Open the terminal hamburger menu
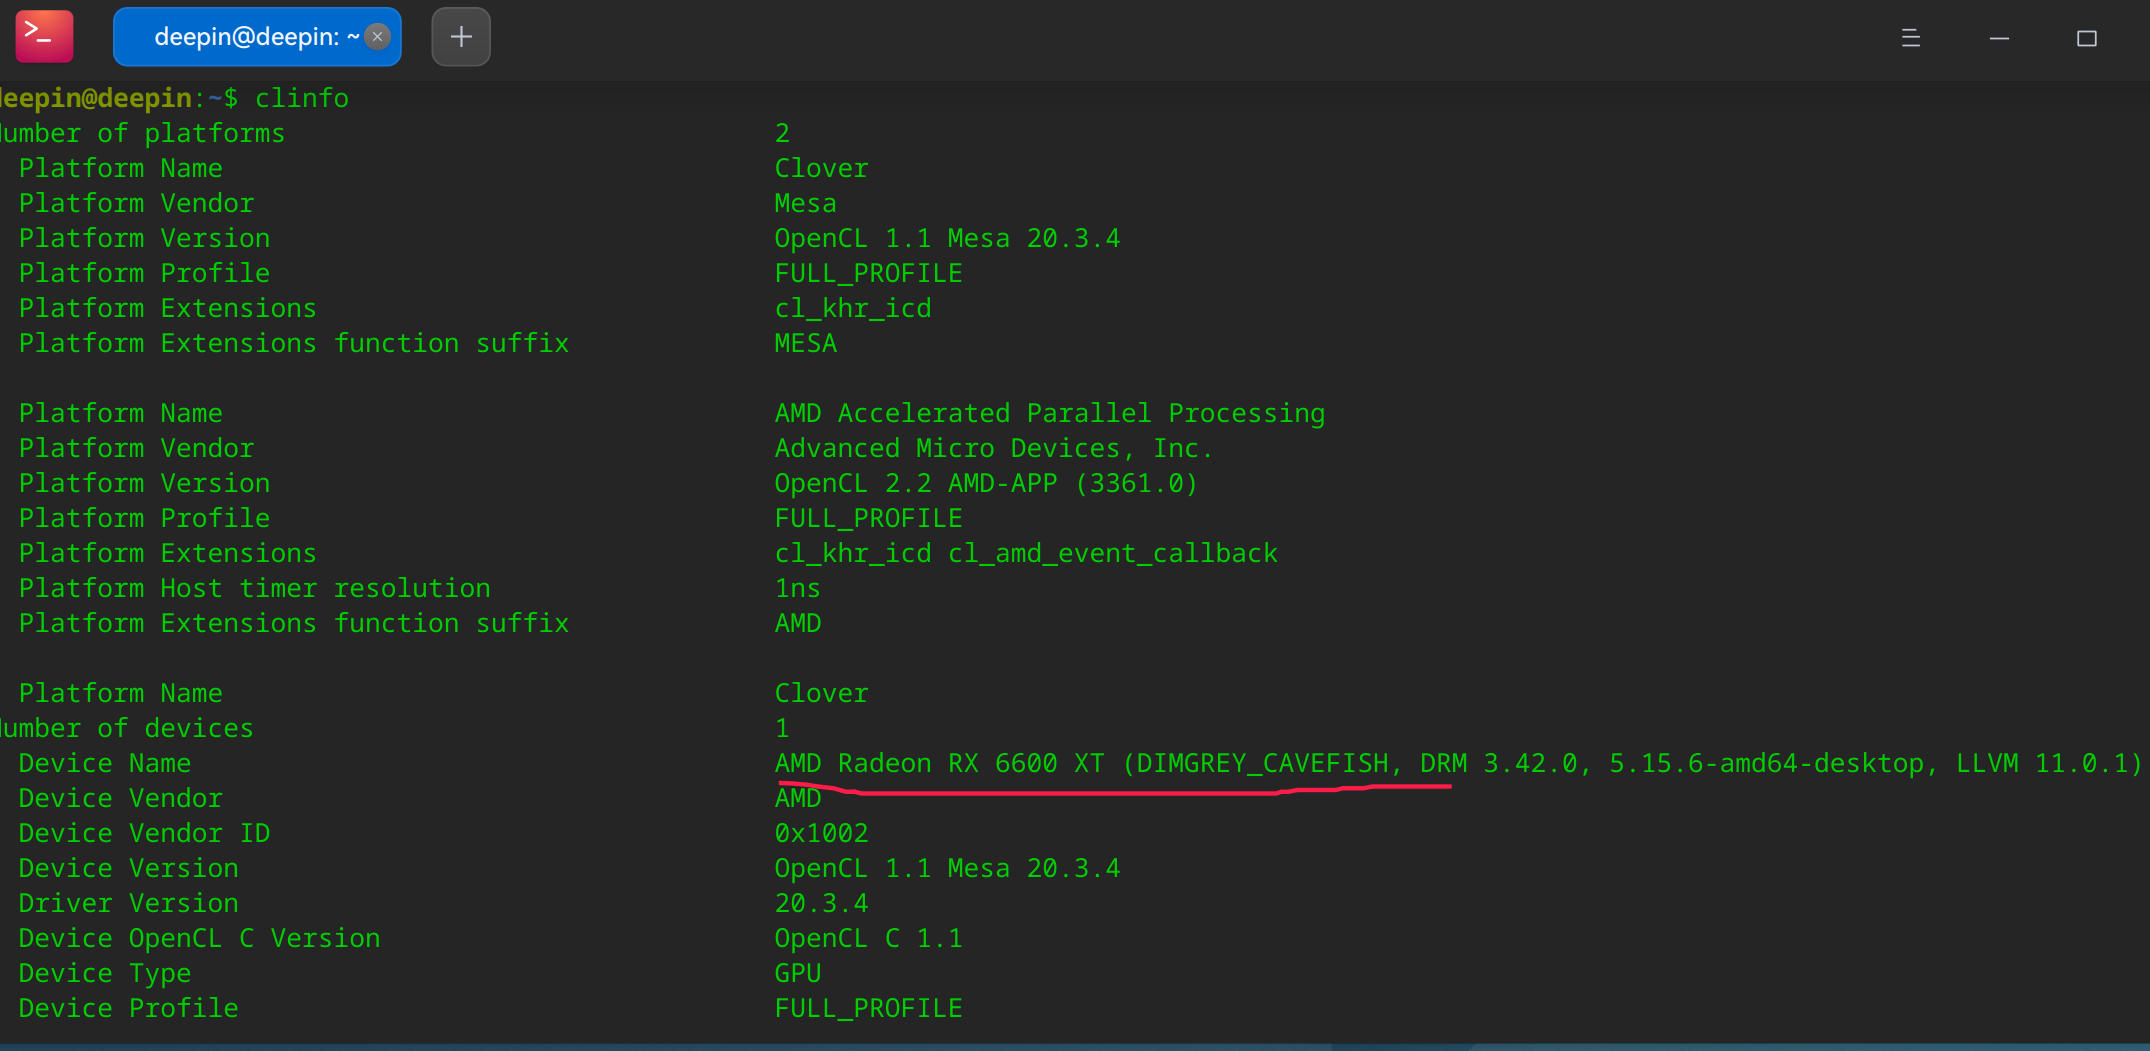This screenshot has height=1051, width=2150. [1910, 38]
